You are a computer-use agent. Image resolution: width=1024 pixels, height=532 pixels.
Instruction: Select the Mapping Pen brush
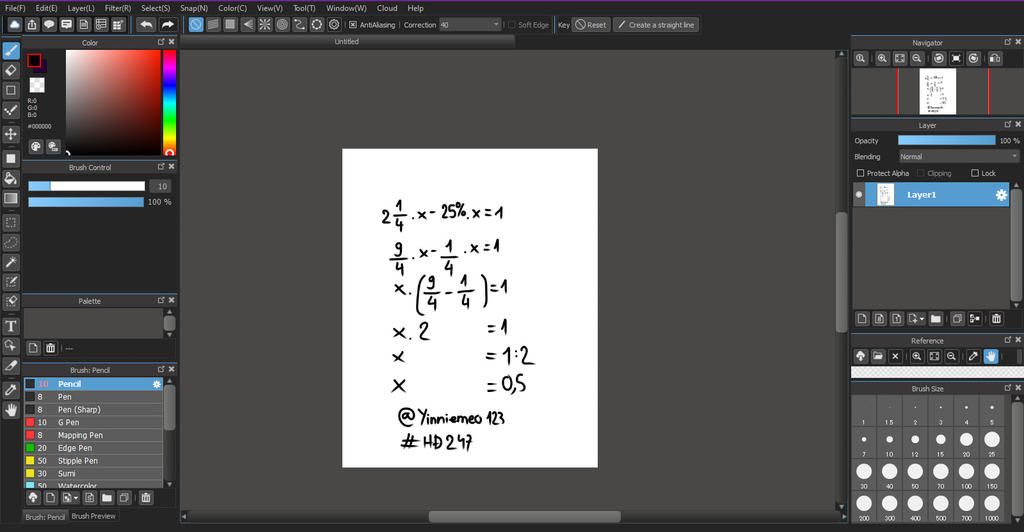click(x=93, y=435)
